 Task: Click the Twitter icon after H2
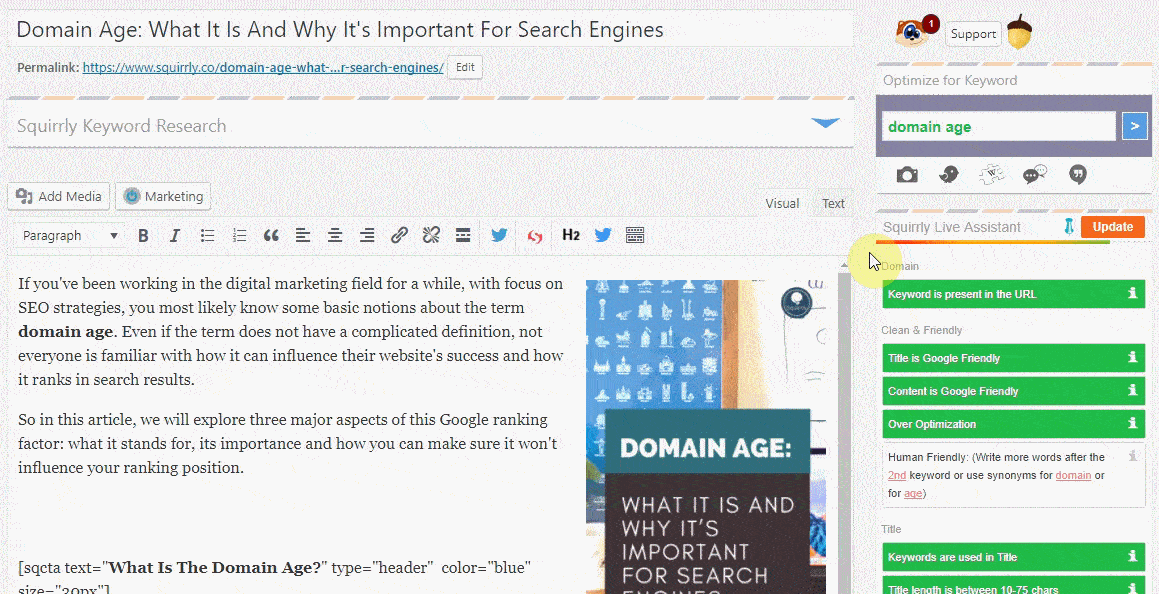(603, 236)
